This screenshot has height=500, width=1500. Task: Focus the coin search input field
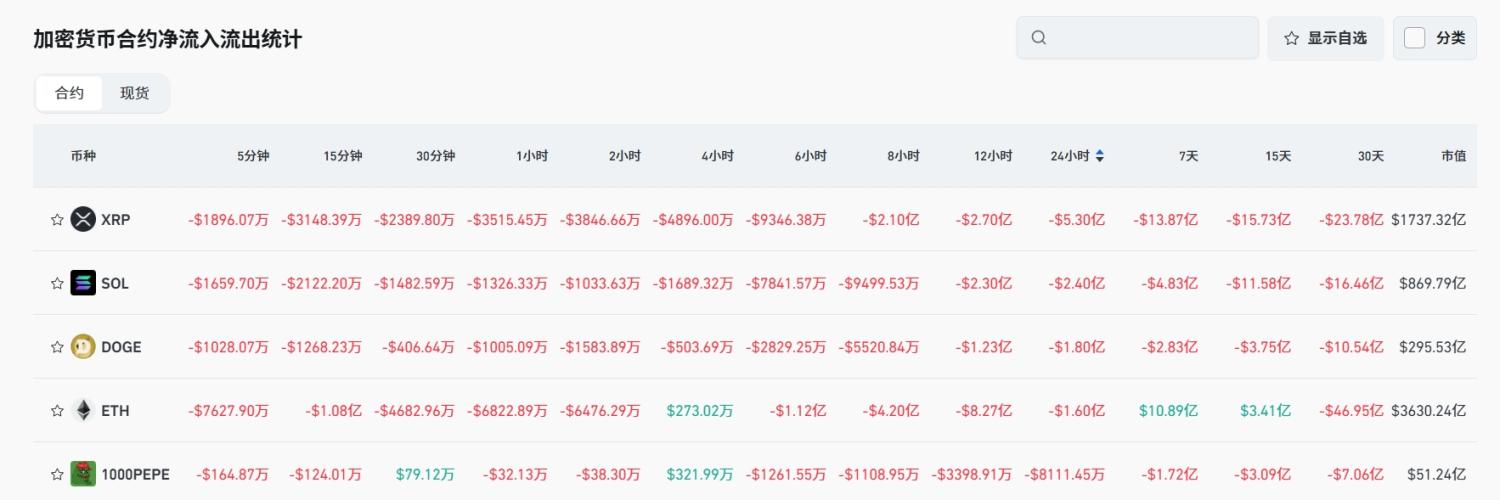pyautogui.click(x=1150, y=38)
